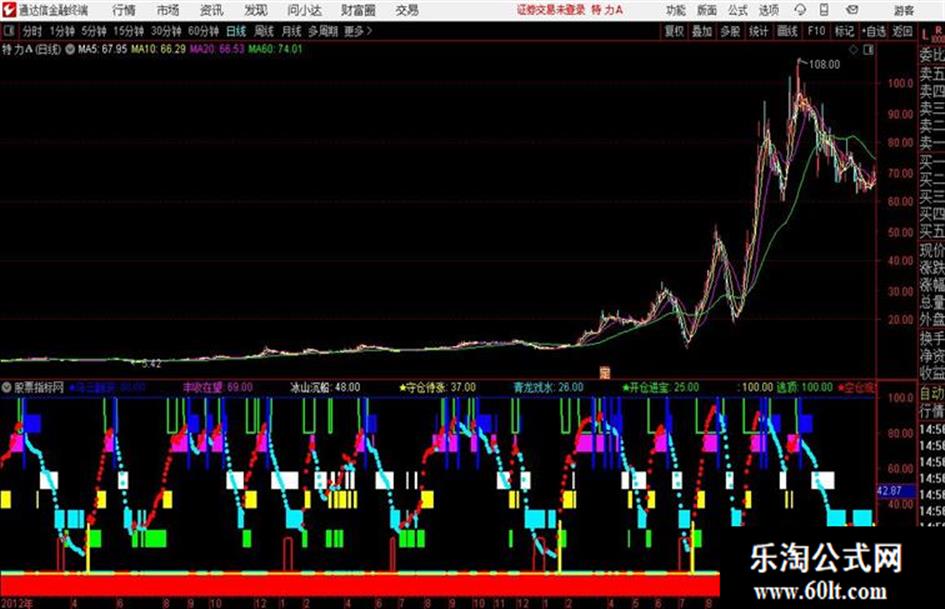Click the 丰收在望 69.00 indicator label
This screenshot has height=609, width=945.
218,387
